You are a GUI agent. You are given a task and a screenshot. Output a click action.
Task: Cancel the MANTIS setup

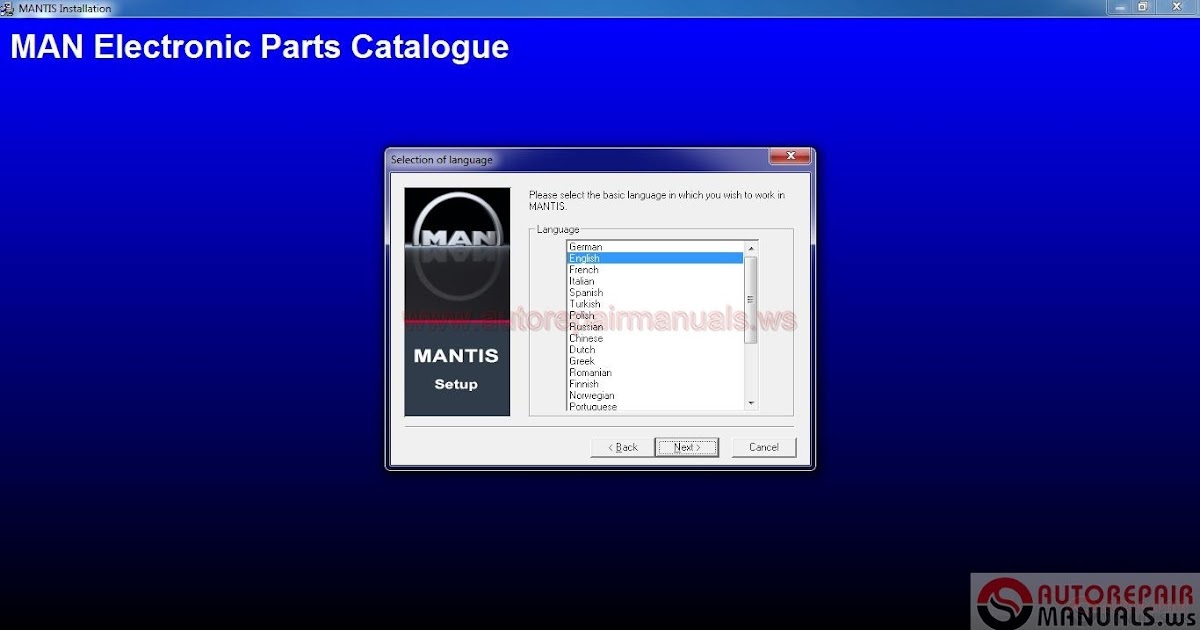(x=764, y=447)
